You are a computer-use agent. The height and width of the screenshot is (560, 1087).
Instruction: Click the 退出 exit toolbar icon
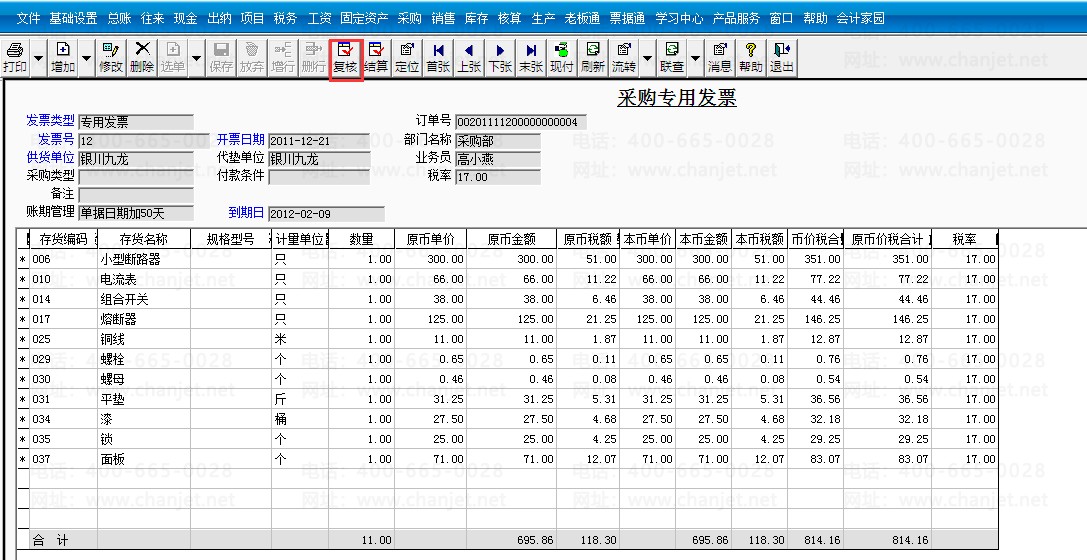click(781, 58)
